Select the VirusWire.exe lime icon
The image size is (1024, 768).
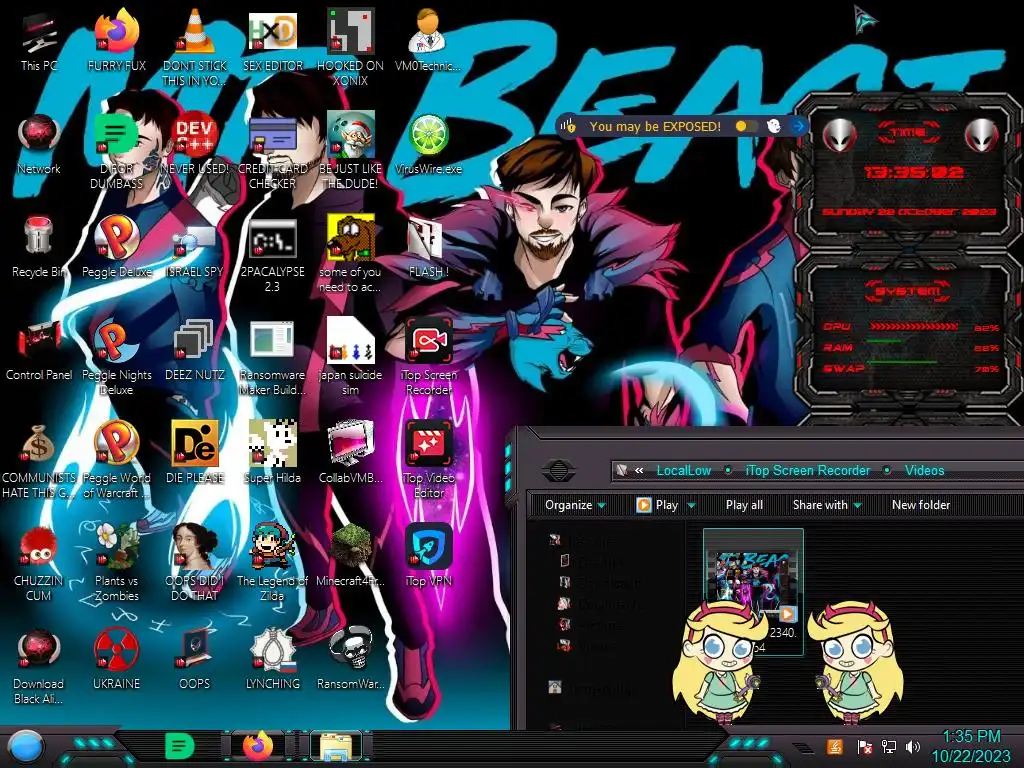(x=428, y=144)
